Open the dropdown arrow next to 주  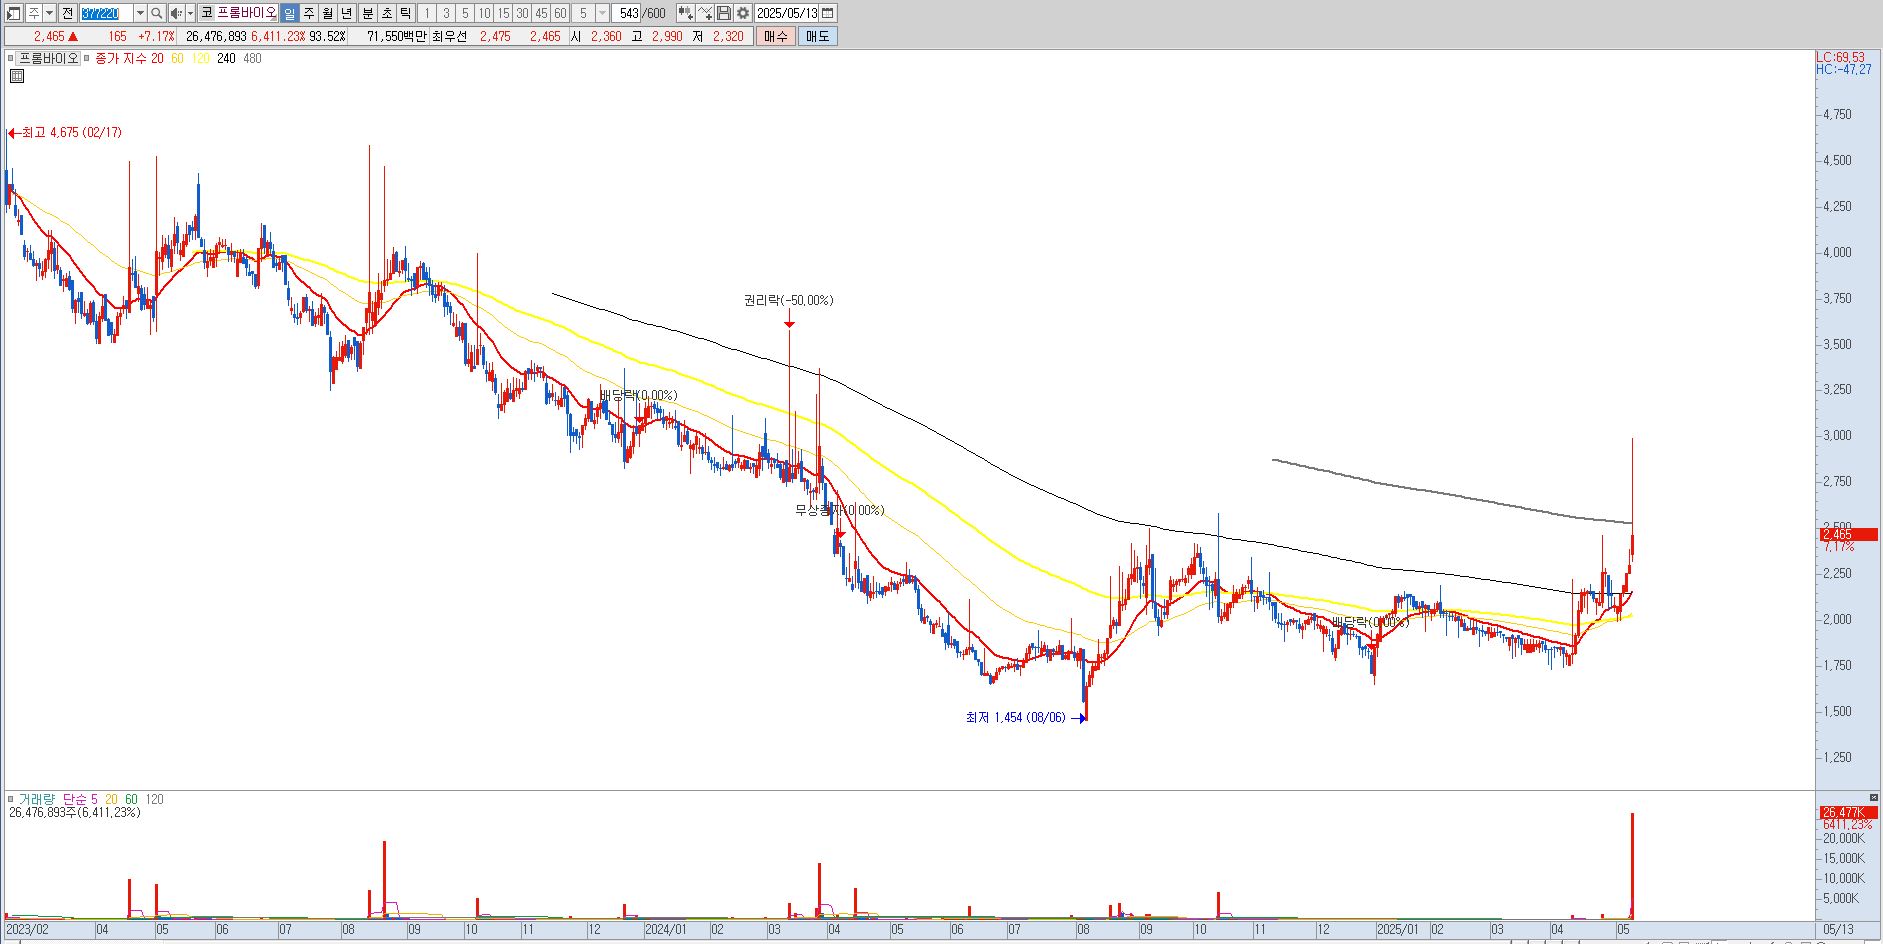(49, 13)
